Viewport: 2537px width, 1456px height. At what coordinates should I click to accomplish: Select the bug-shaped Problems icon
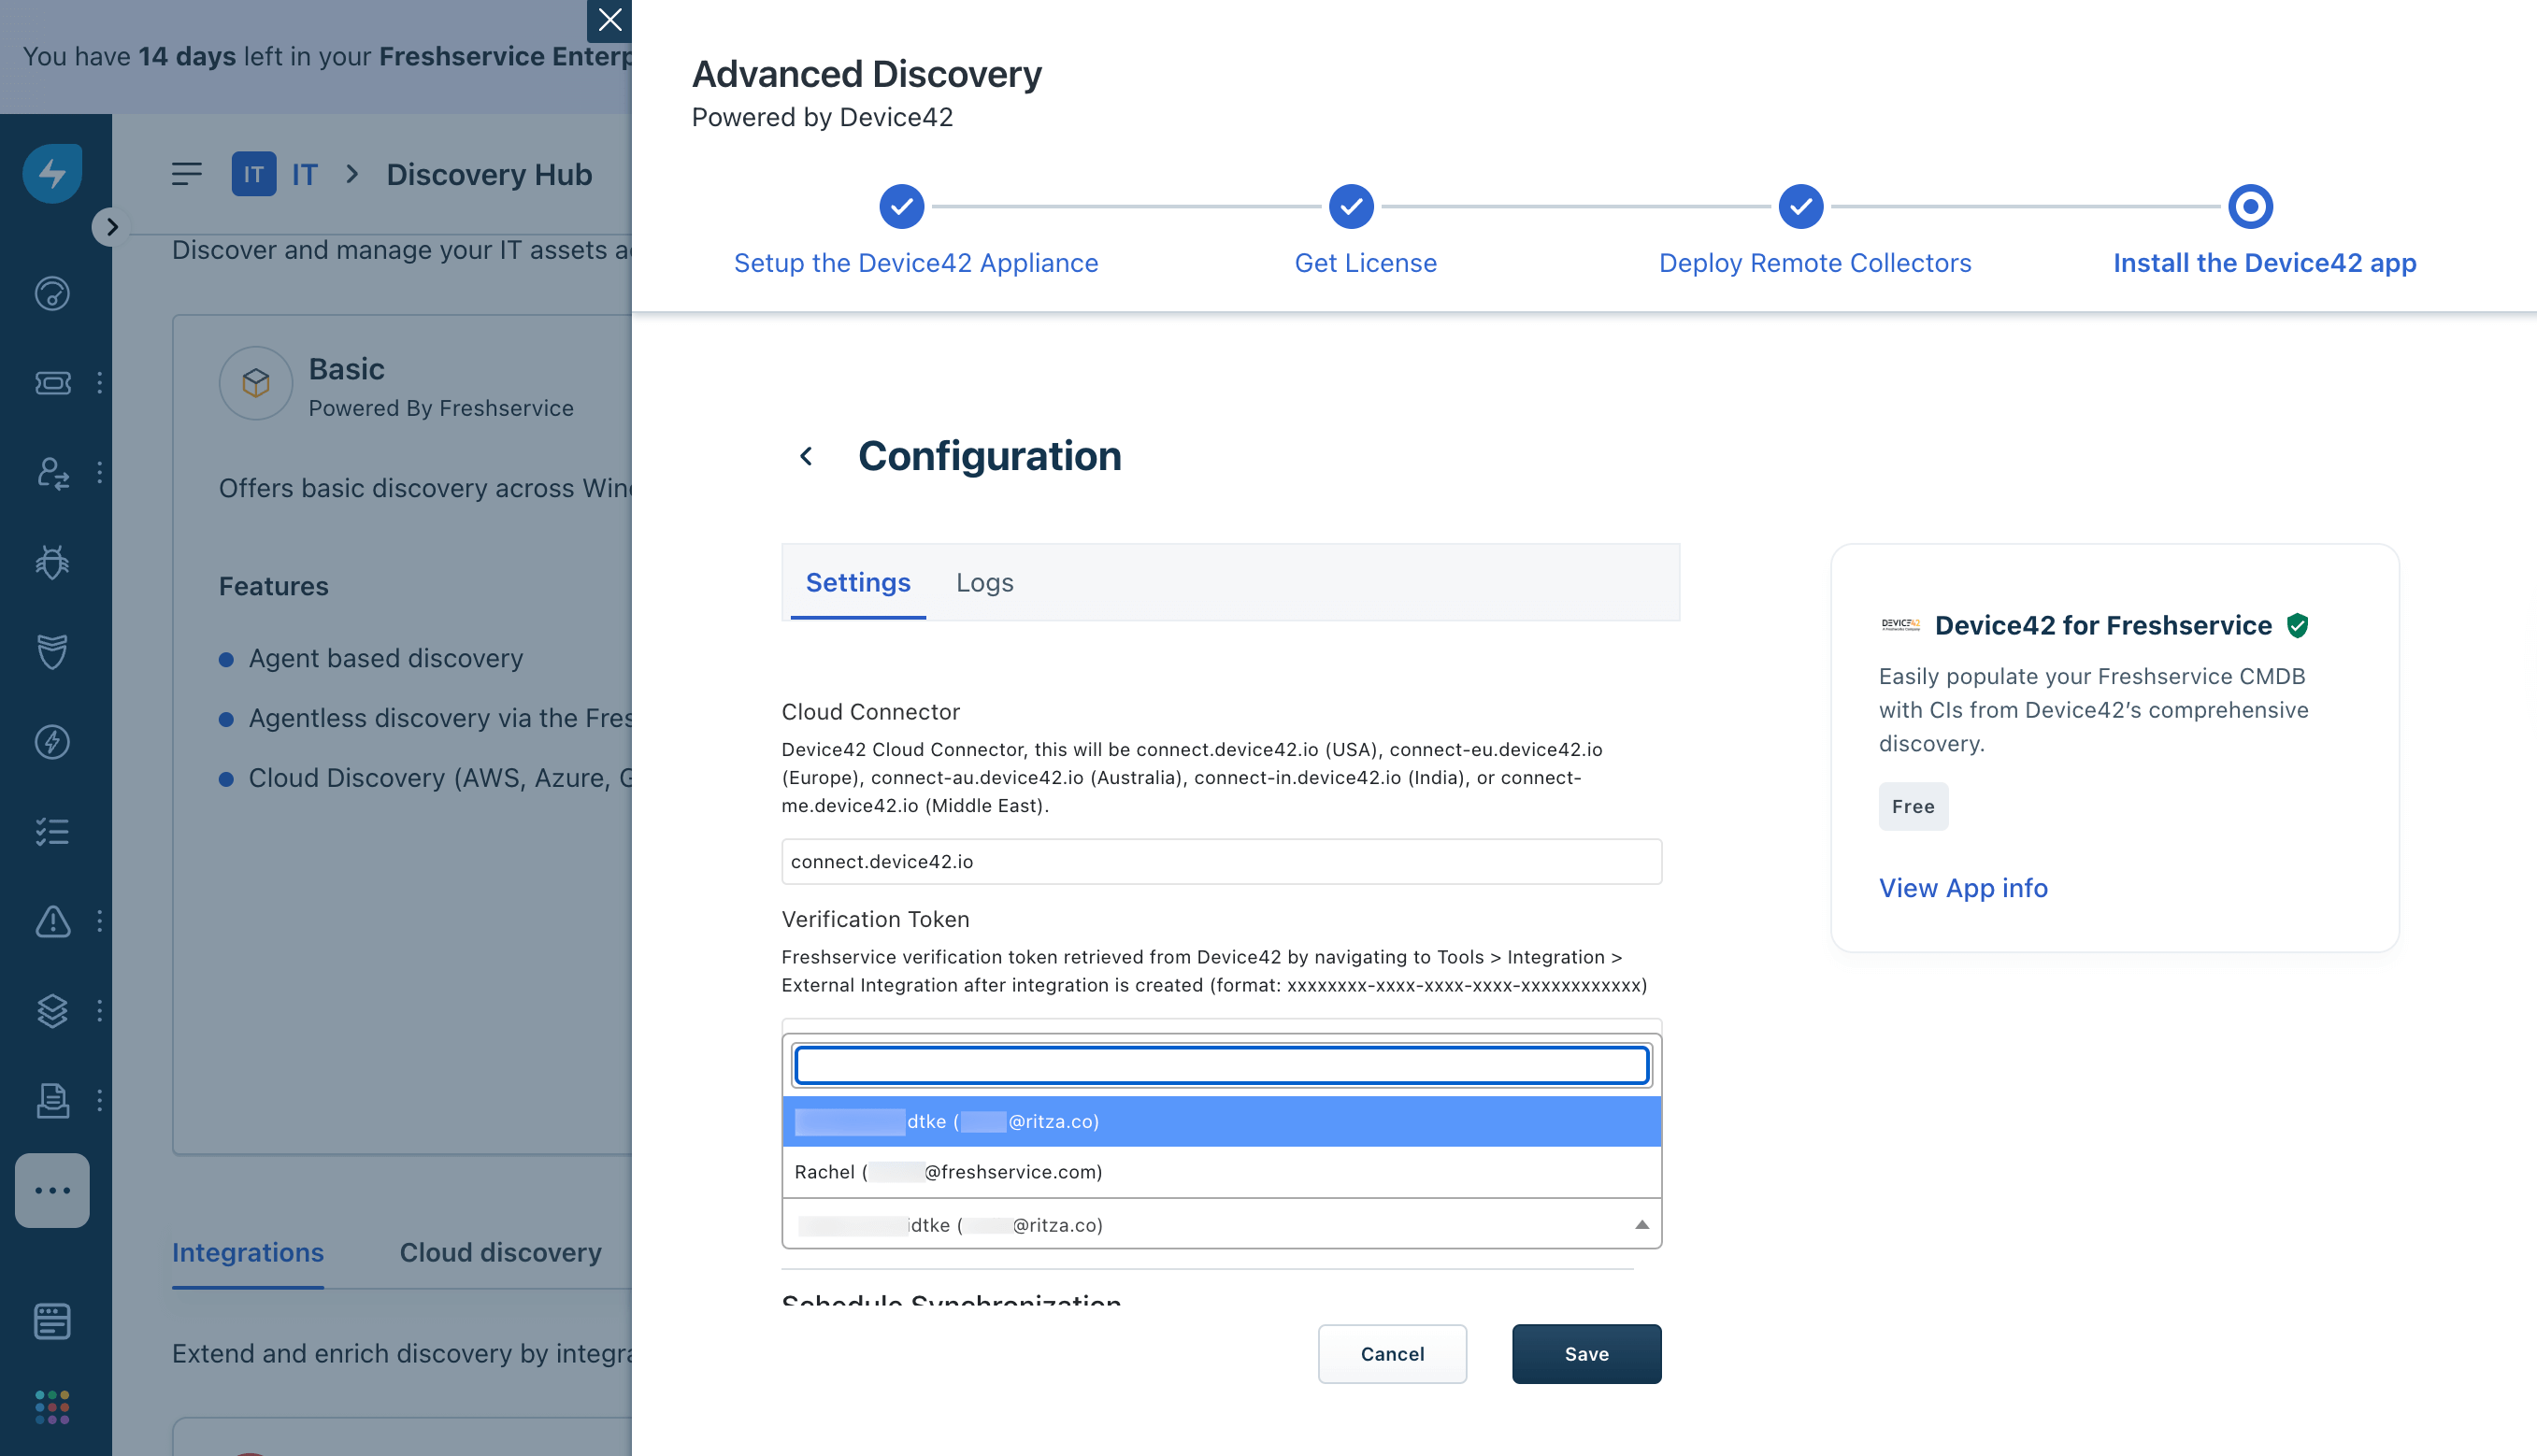[52, 562]
